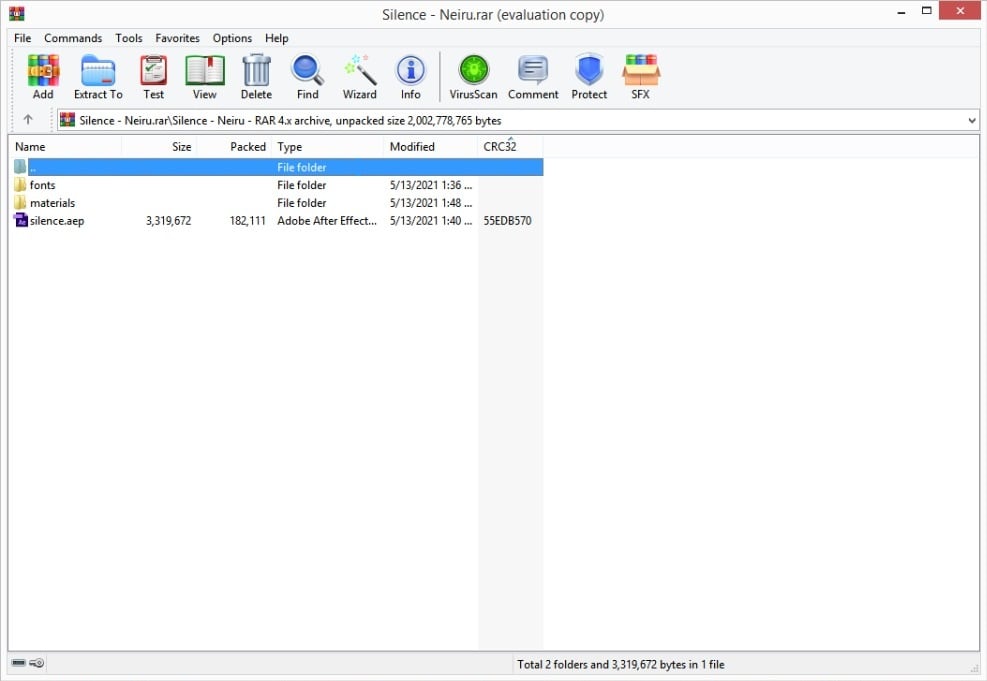Click the CRC32 value 55EDB570
This screenshot has height=681, width=987.
coord(507,221)
